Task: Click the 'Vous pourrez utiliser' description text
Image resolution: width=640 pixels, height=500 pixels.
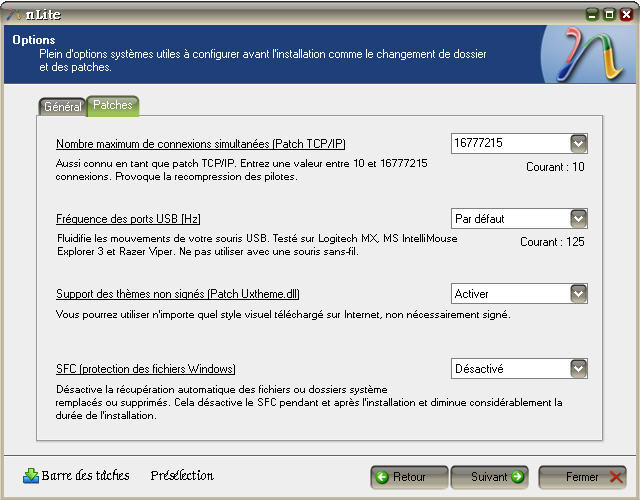Action: coord(283,315)
